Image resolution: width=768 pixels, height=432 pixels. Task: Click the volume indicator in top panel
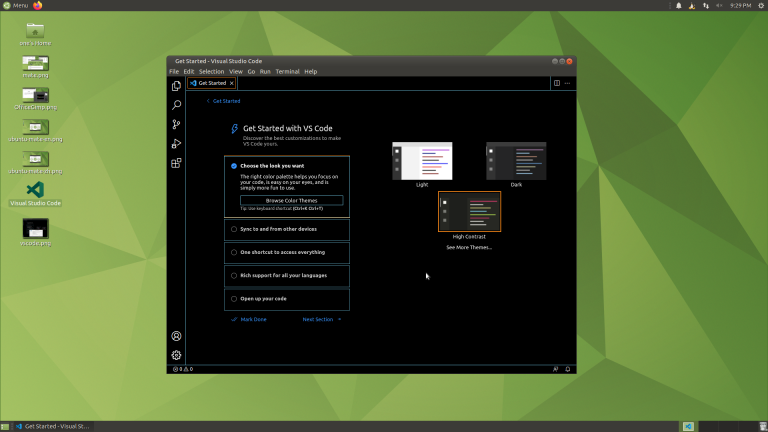coord(720,5)
